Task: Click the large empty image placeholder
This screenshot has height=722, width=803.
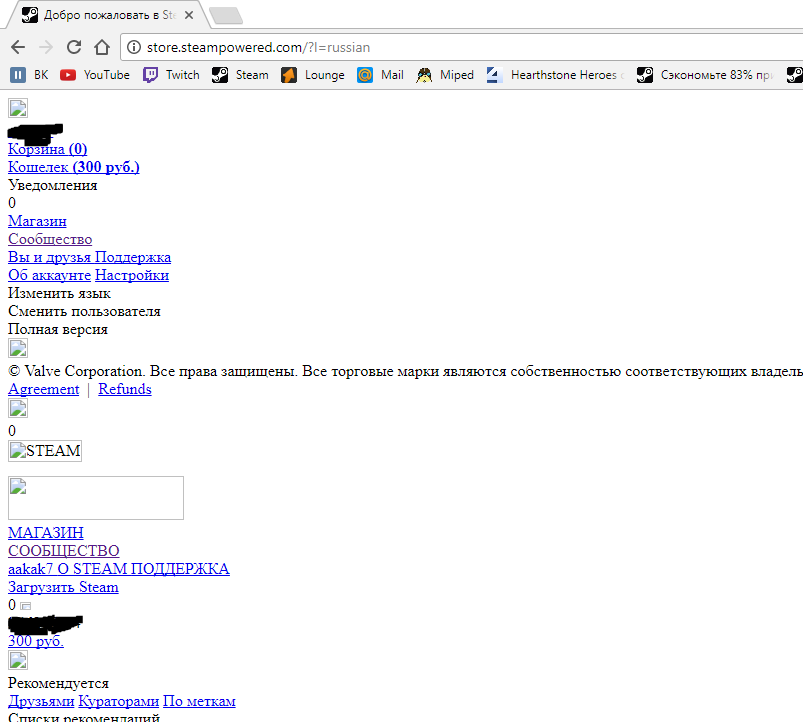Action: click(x=96, y=498)
